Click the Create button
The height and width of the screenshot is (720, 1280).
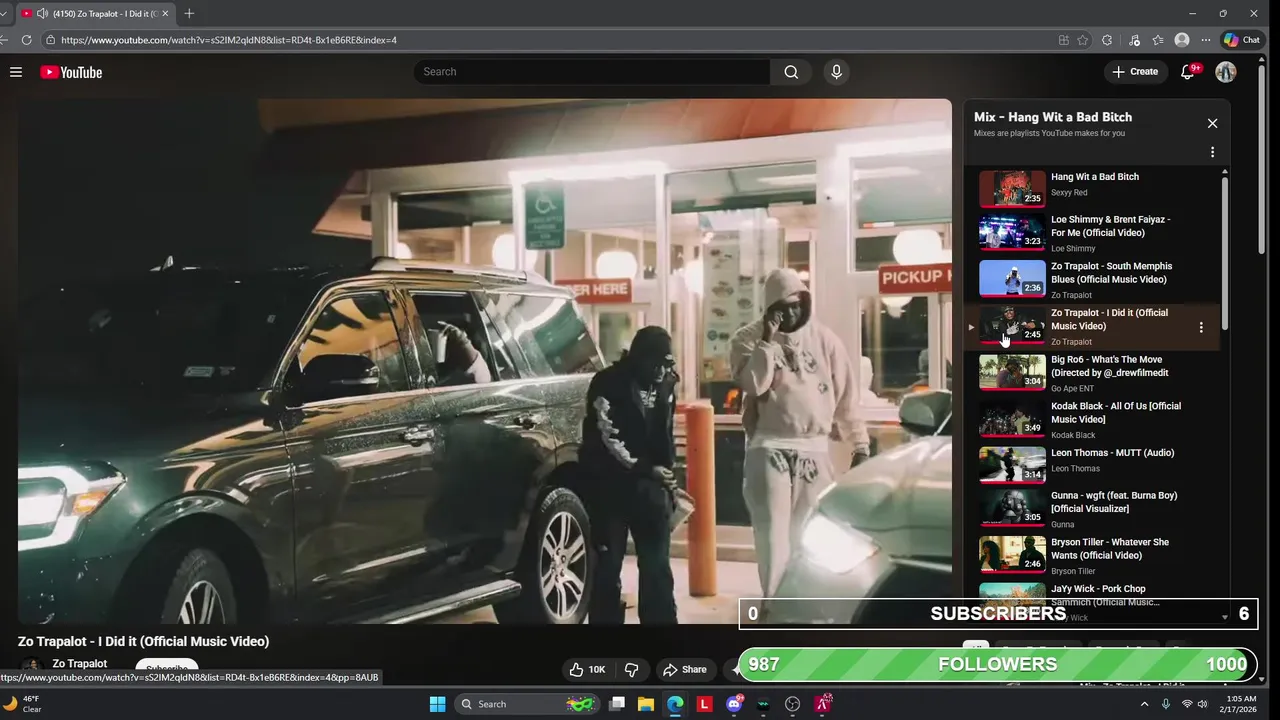tap(1135, 72)
